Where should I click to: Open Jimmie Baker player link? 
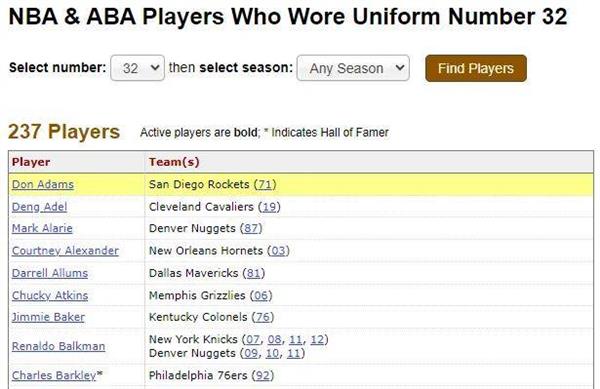[48, 317]
